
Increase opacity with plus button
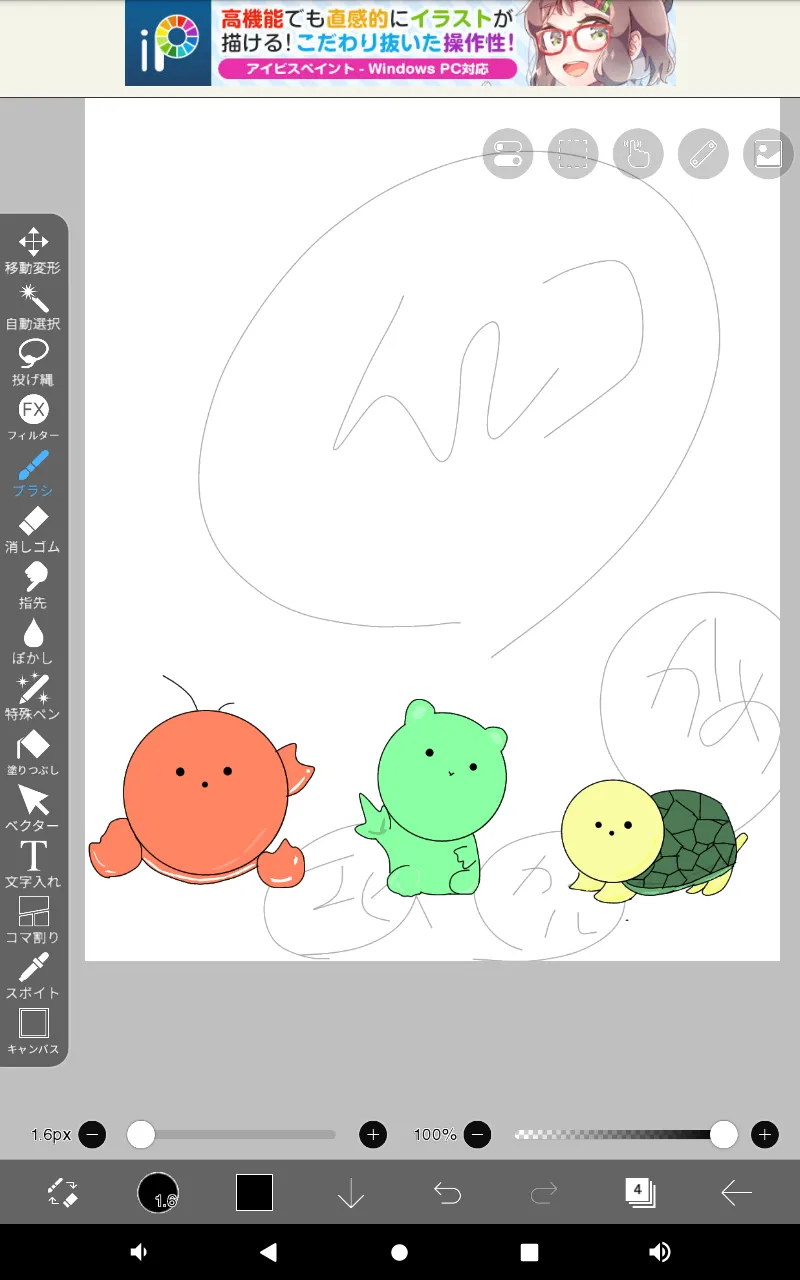[x=765, y=1134]
